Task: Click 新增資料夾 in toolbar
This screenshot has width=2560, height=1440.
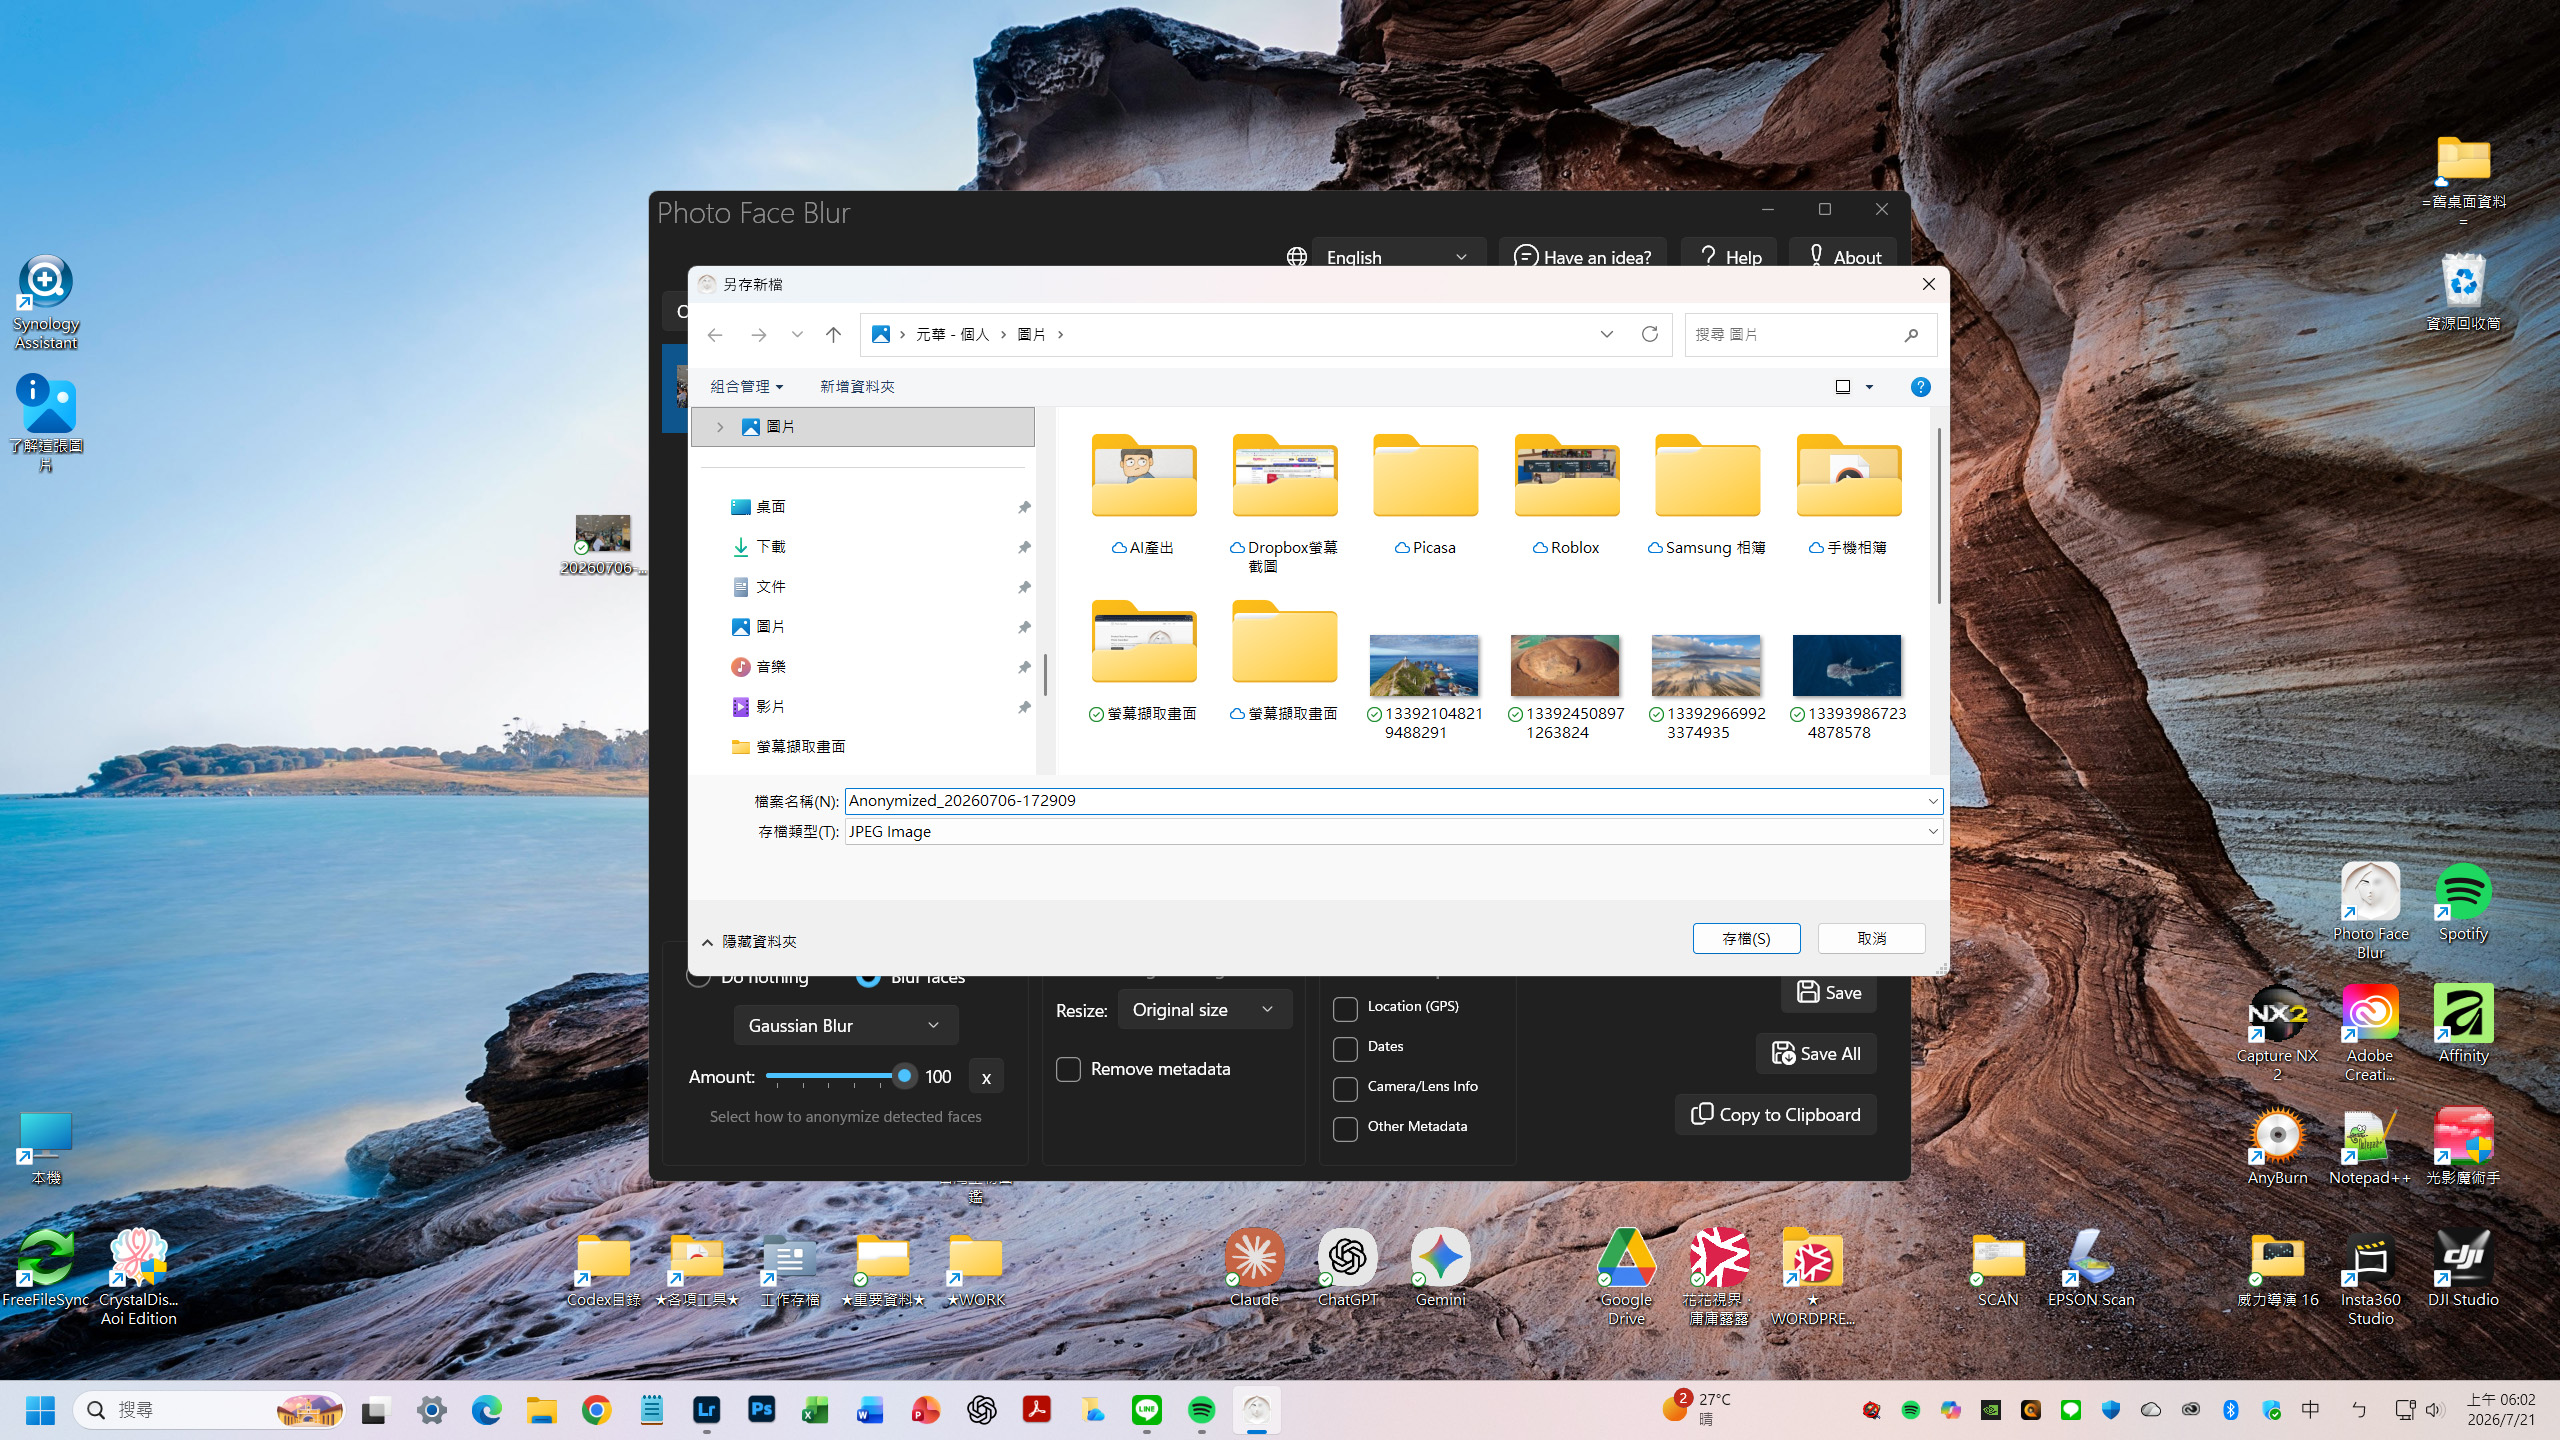Action: [x=857, y=387]
